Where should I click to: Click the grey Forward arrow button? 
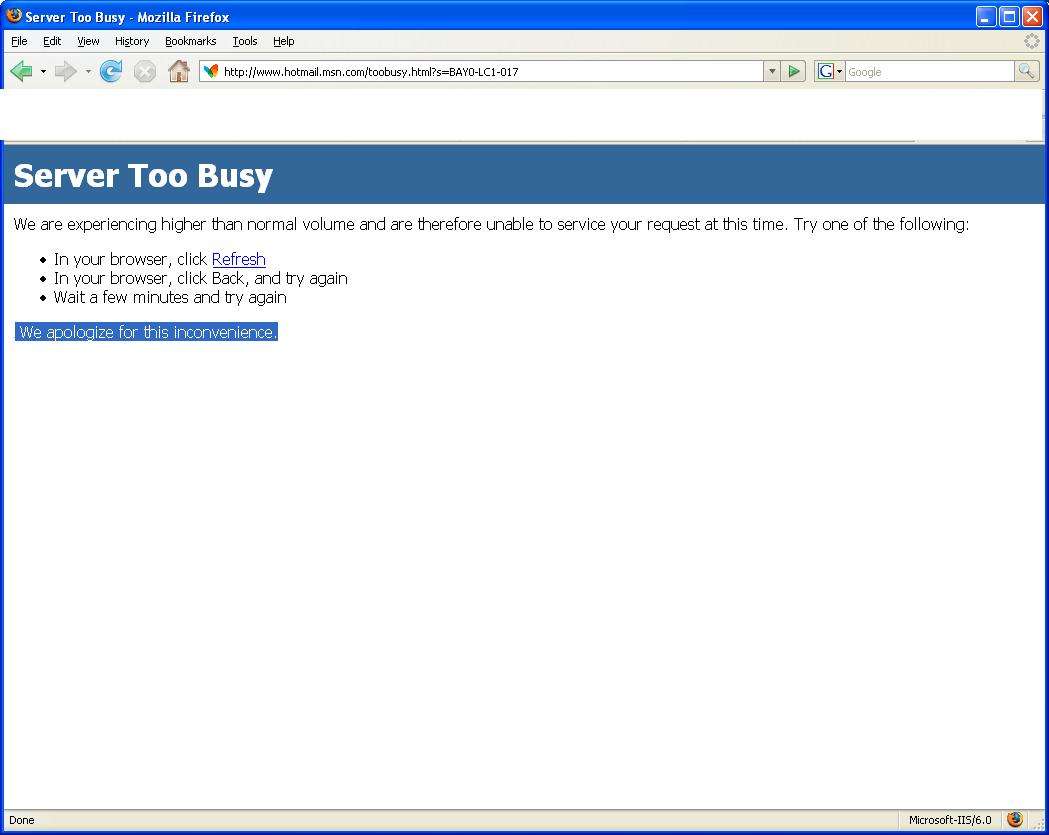tap(66, 71)
